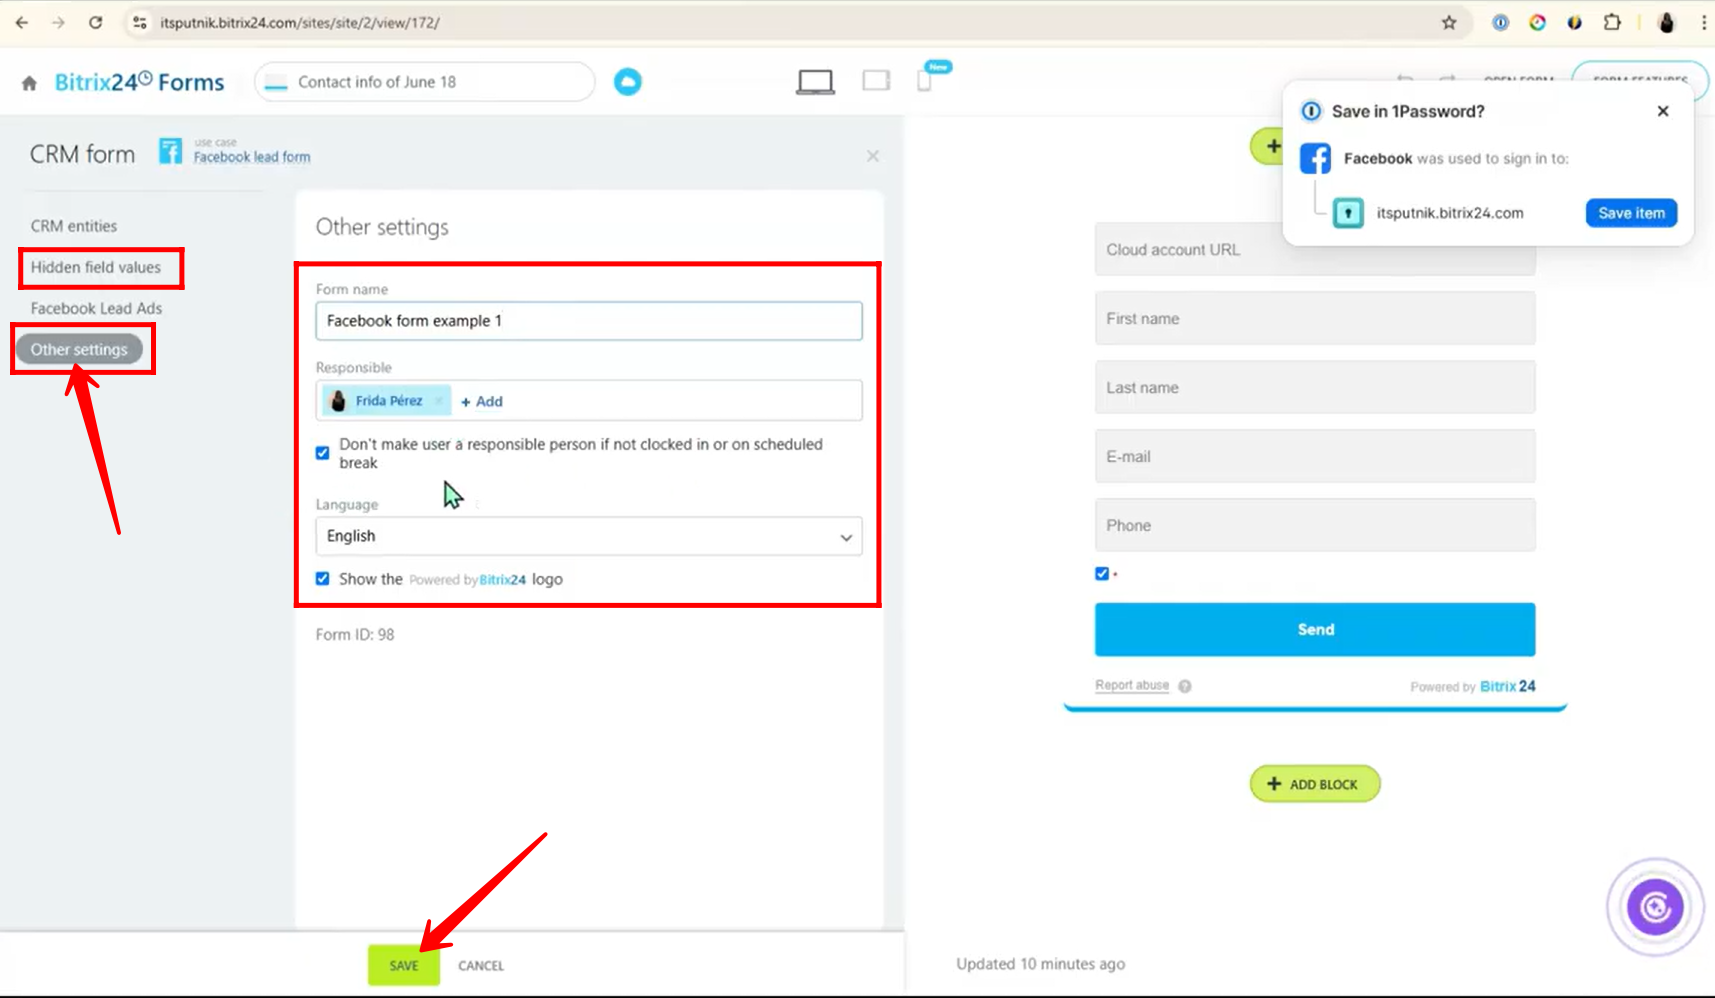Click the Bitrix24 link in logo checkbox label
1715x998 pixels.
502,580
